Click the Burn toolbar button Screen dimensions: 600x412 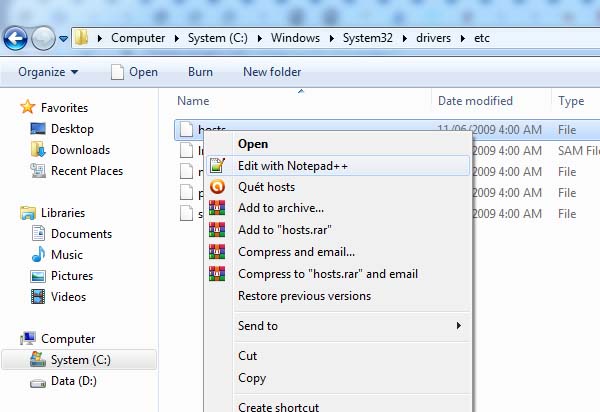pos(200,72)
